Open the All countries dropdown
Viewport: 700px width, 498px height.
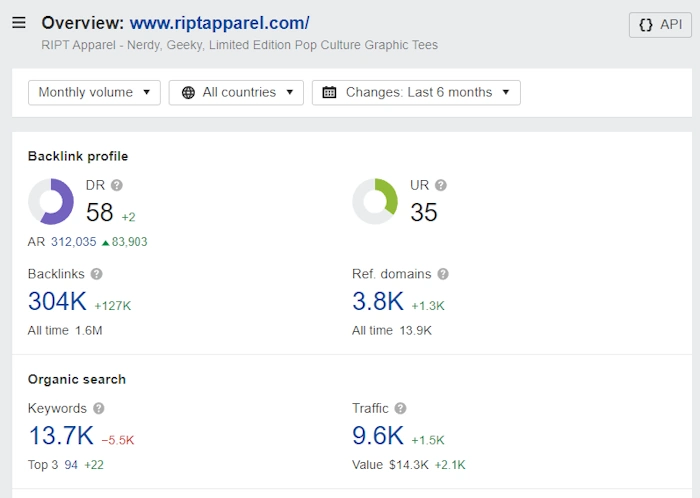236,92
